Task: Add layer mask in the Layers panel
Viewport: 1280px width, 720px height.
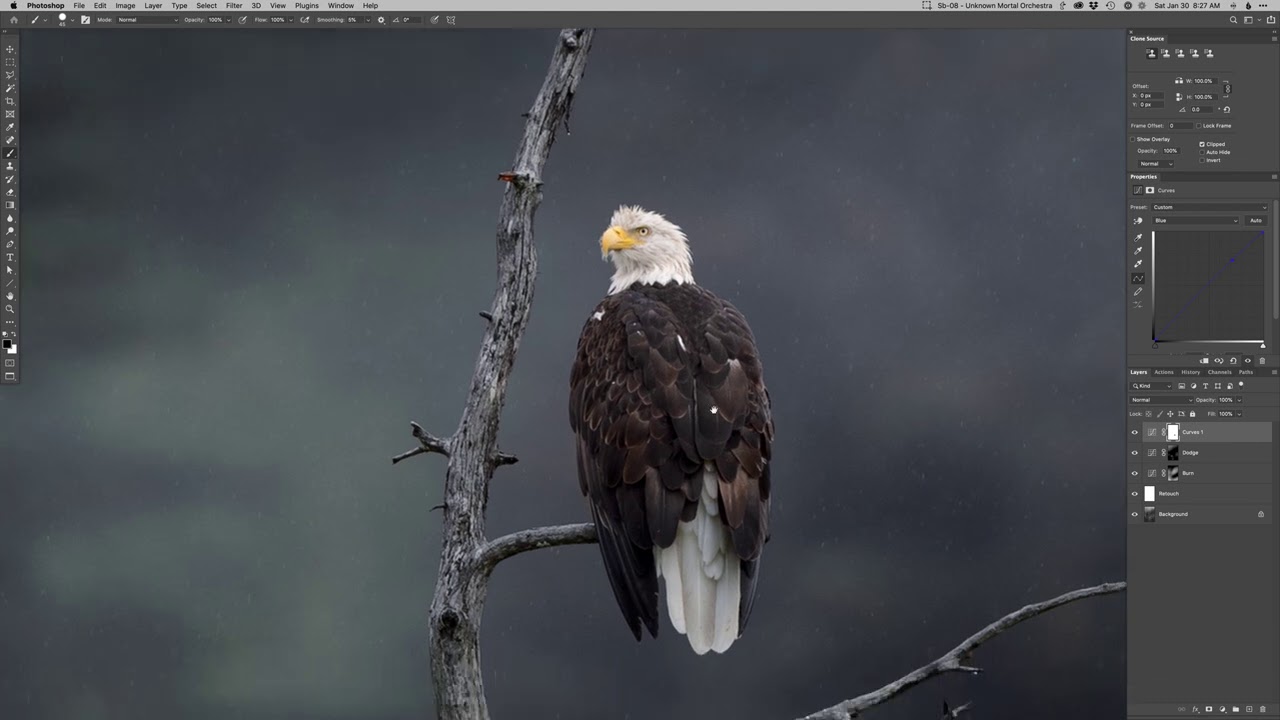Action: click(x=1209, y=709)
